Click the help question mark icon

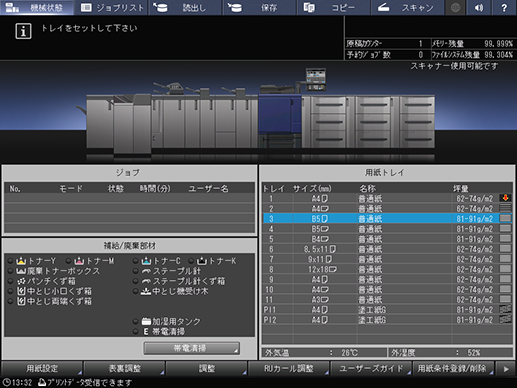(504, 8)
